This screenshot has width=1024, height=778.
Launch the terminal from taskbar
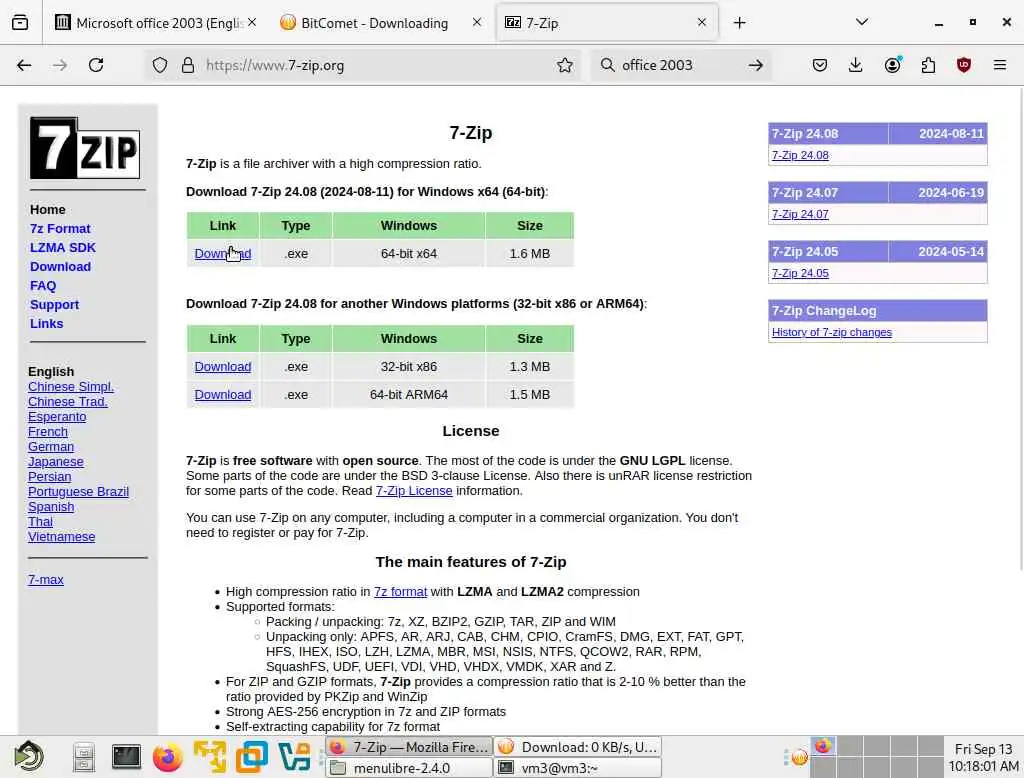pyautogui.click(x=126, y=757)
